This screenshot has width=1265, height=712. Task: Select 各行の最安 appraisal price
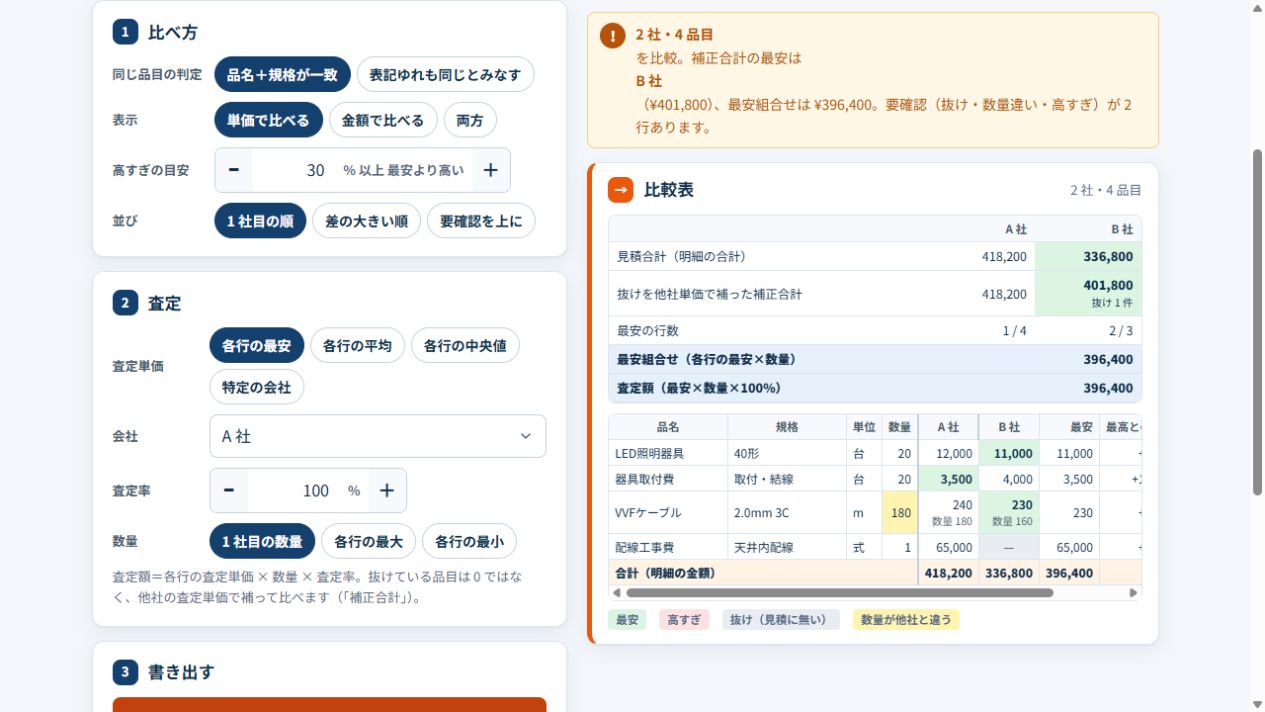256,345
